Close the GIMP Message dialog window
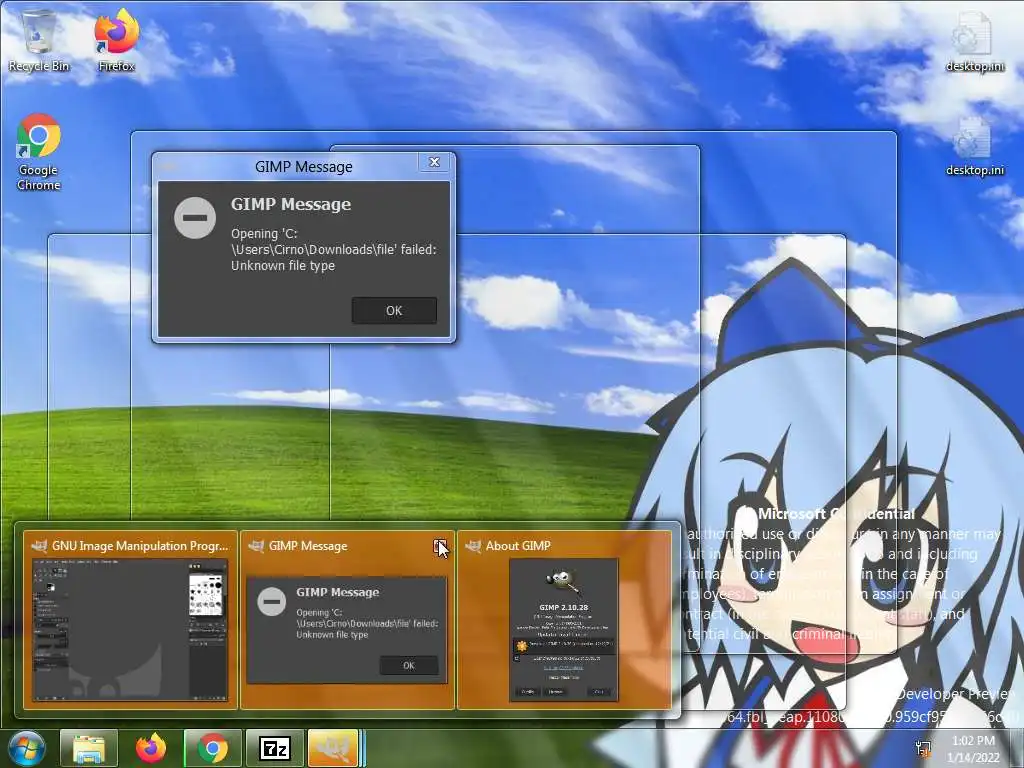The height and width of the screenshot is (768, 1024). tap(434, 162)
